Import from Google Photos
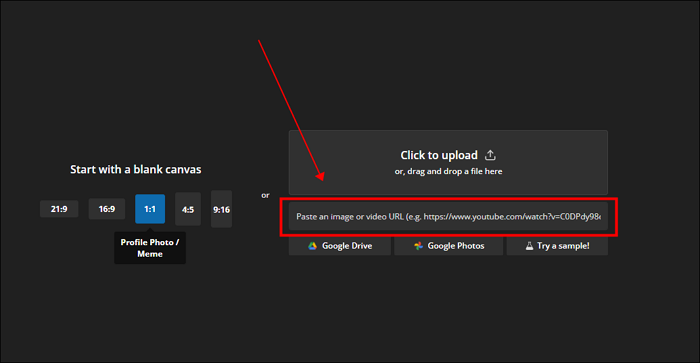700x363 pixels. click(449, 246)
